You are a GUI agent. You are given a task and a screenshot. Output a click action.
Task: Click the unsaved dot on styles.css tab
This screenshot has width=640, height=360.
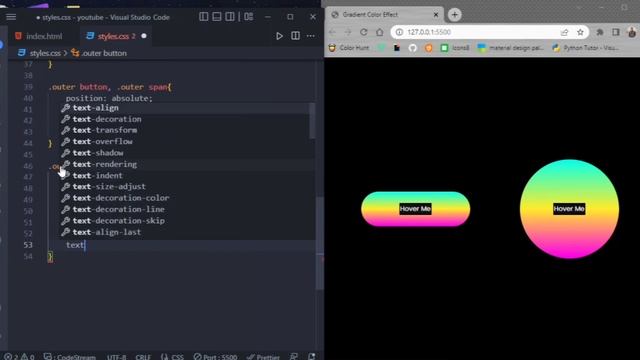(x=144, y=36)
